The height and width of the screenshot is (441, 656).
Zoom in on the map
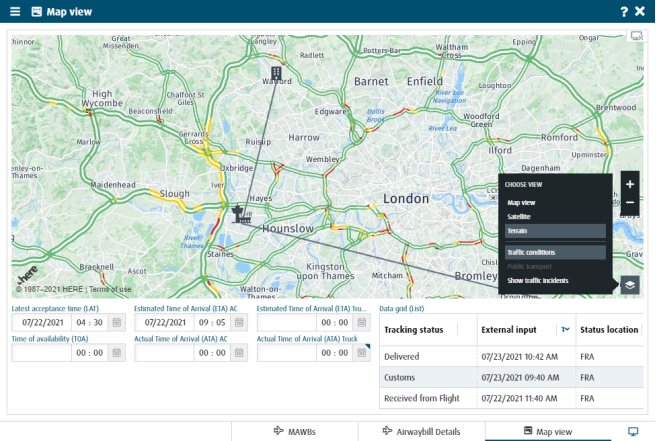[x=630, y=184]
